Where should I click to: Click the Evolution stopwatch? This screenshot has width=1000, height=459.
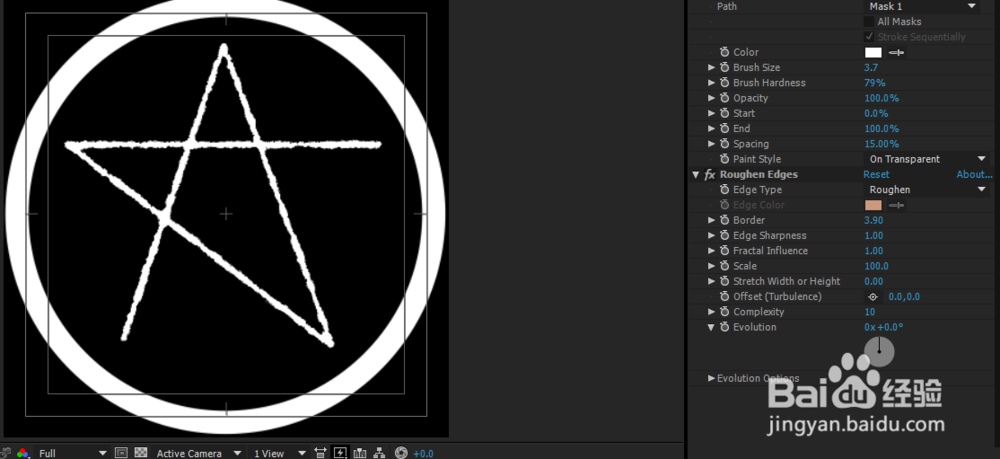[x=724, y=328]
